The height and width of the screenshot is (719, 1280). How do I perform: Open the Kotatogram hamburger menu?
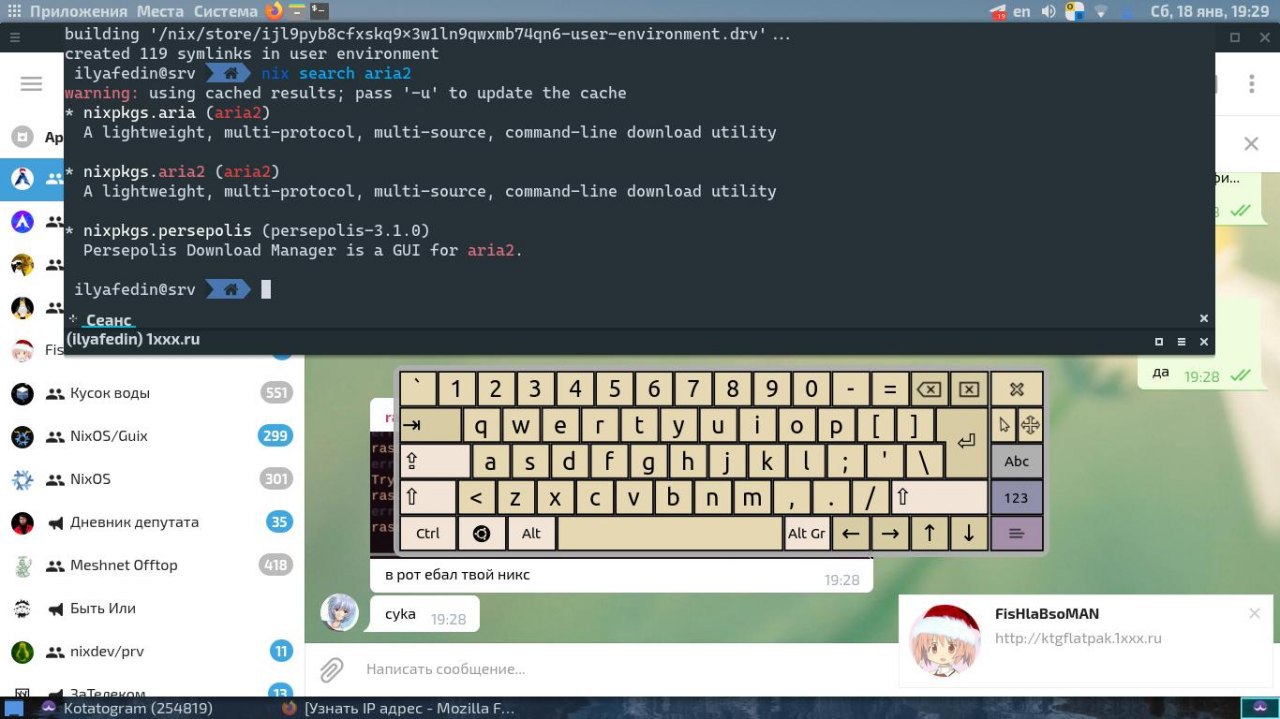pyautogui.click(x=31, y=84)
